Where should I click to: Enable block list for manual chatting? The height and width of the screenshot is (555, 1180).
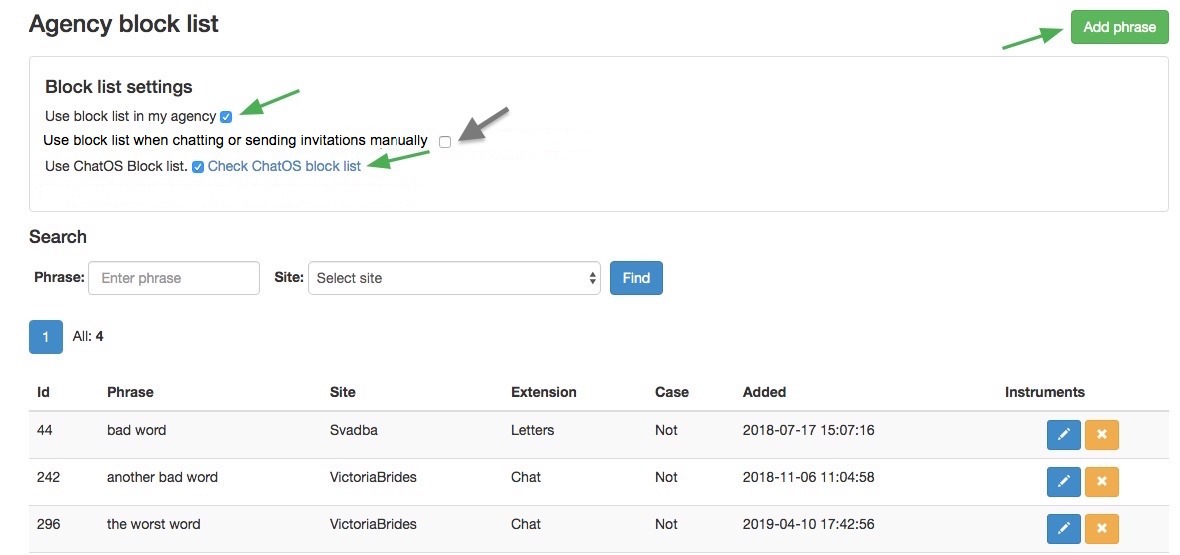[445, 142]
